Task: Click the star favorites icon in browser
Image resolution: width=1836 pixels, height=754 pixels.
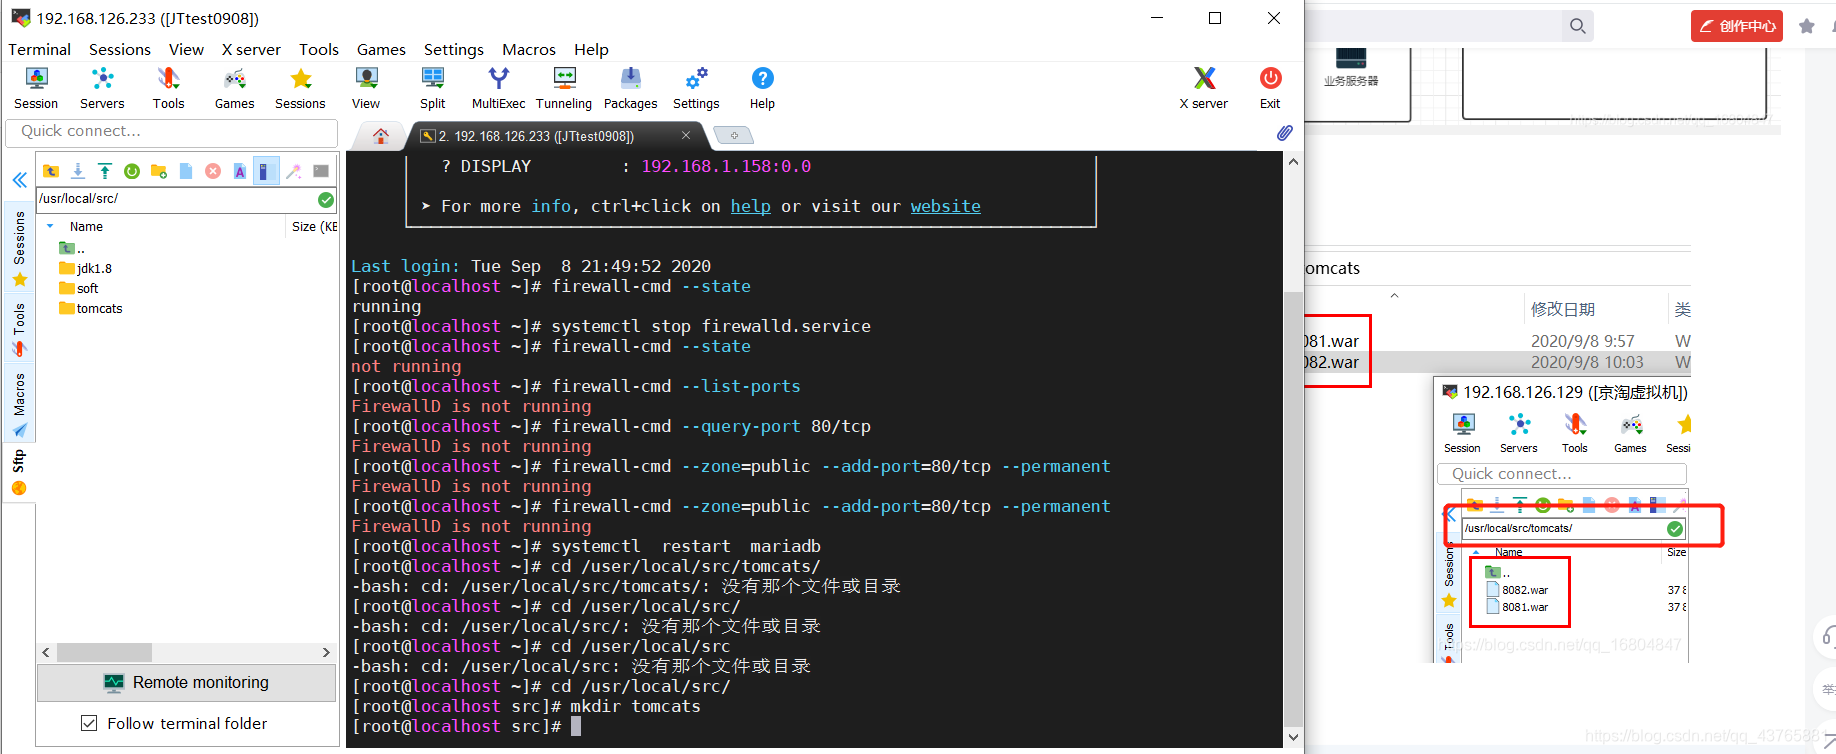Action: (1806, 26)
